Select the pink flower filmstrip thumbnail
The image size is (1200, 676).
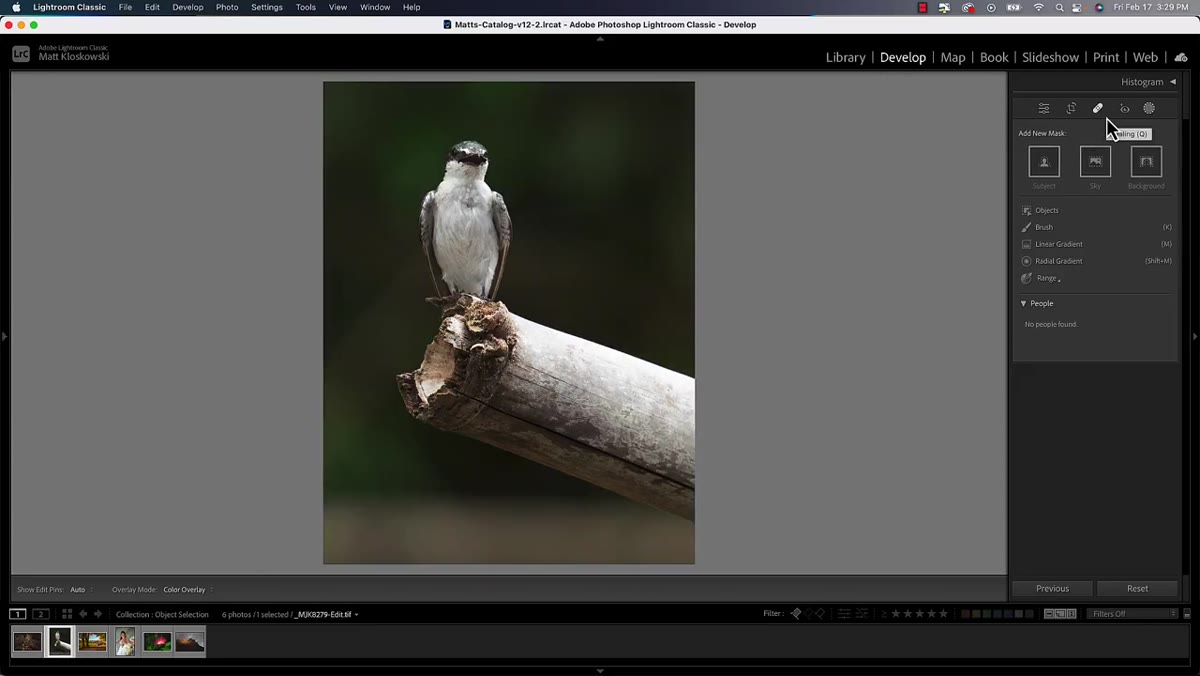(157, 642)
